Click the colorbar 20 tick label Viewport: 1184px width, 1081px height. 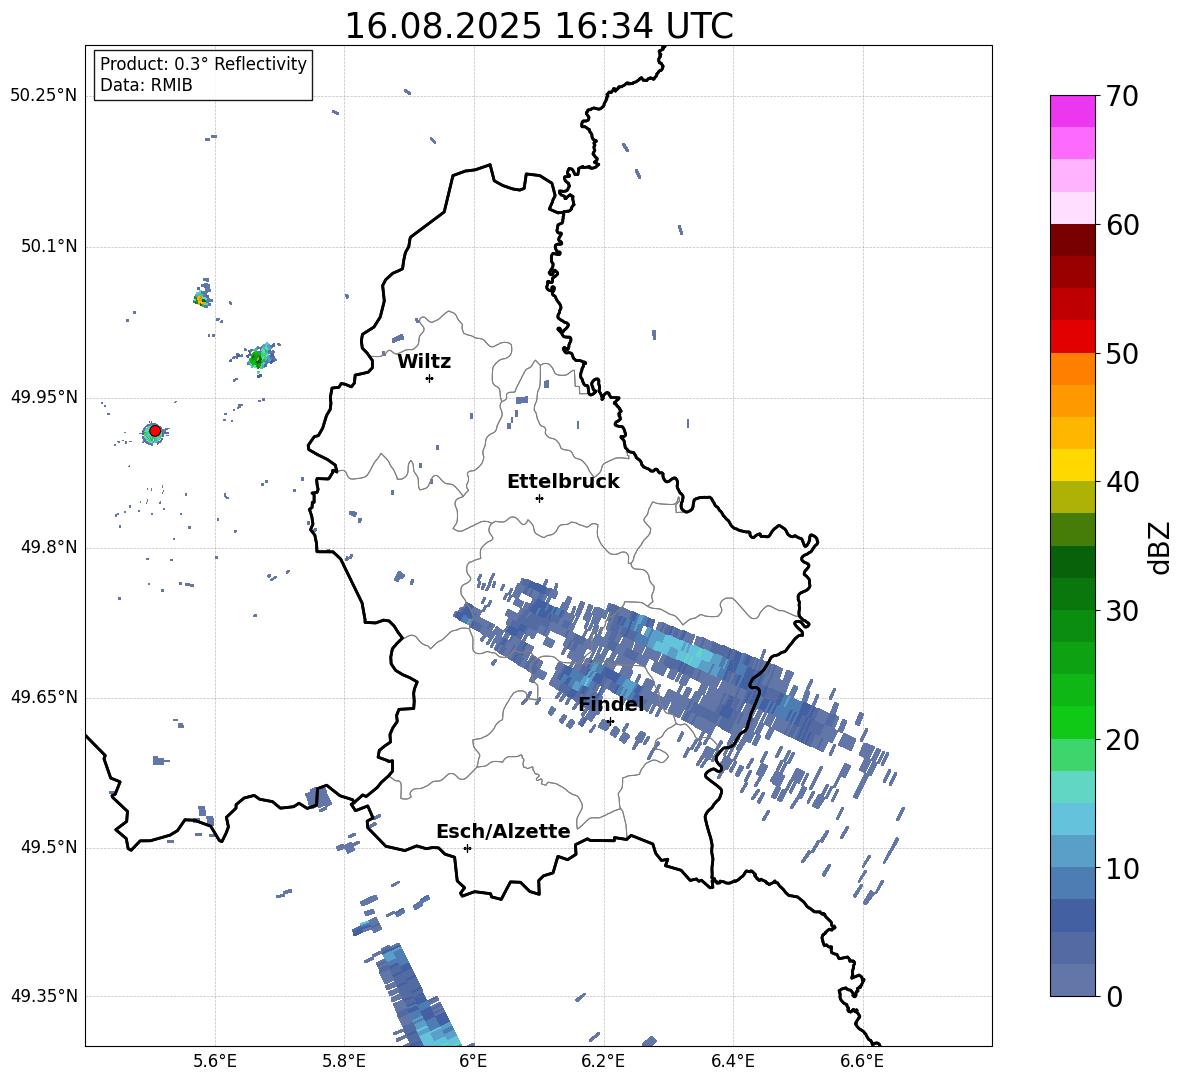tap(1122, 740)
